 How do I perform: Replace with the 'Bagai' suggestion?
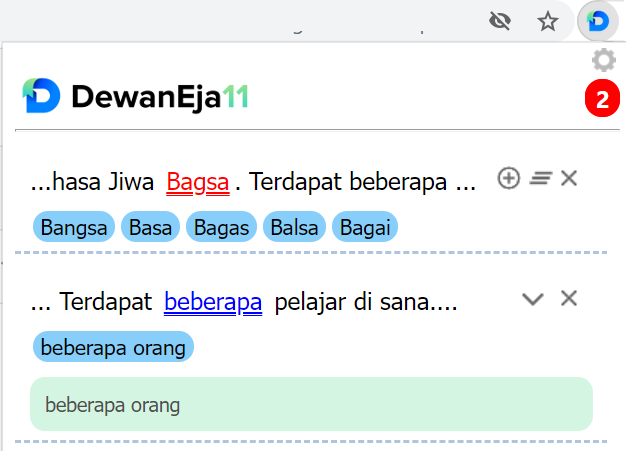click(365, 227)
